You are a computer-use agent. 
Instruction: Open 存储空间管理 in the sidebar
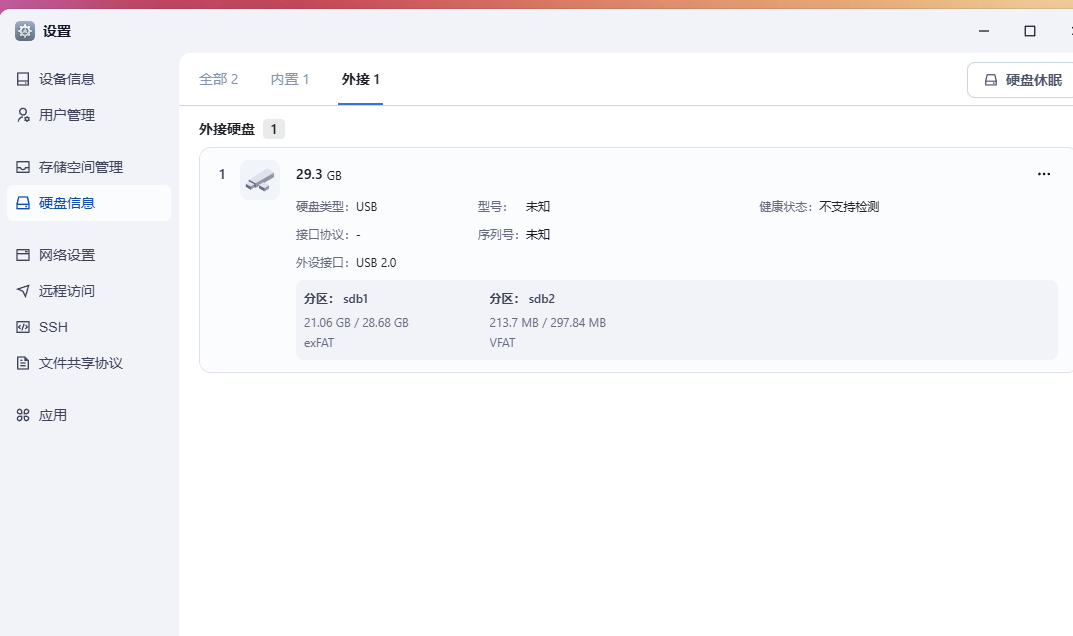click(x=81, y=167)
